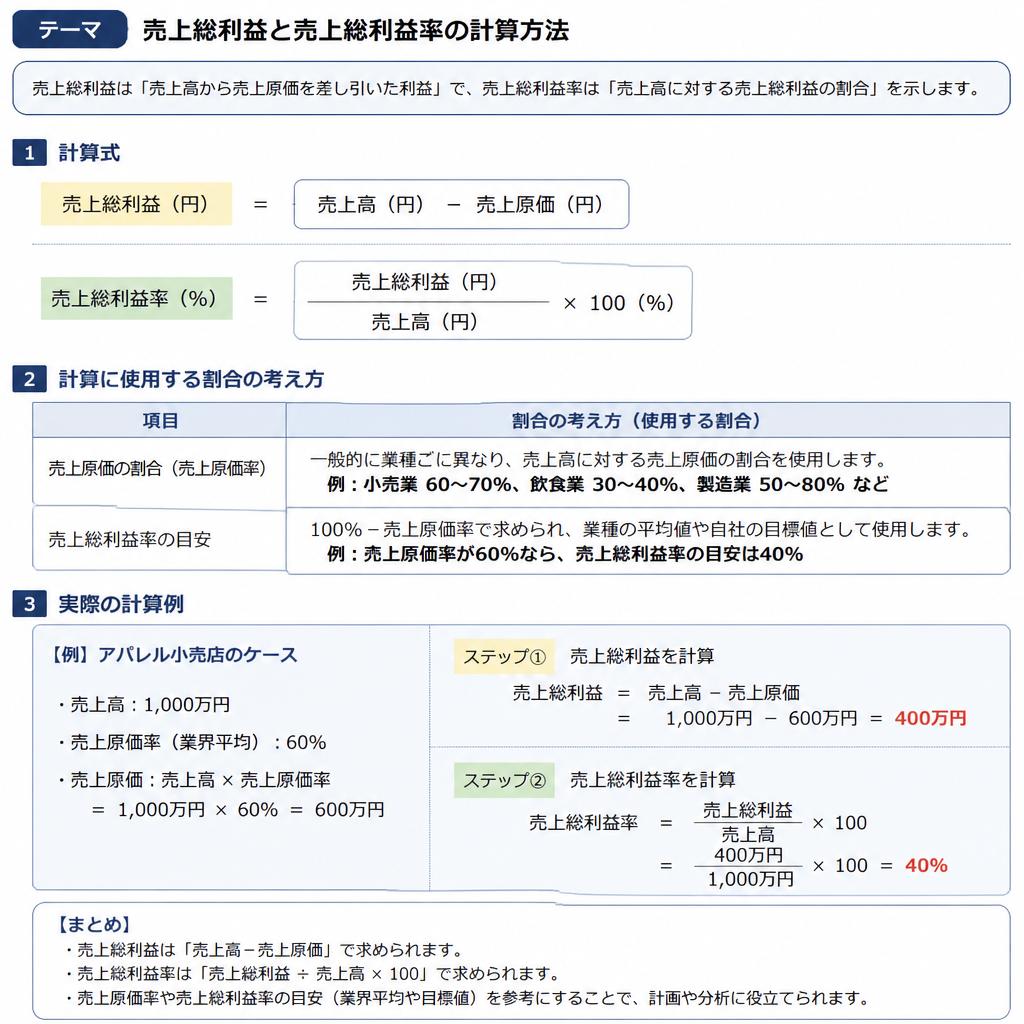This screenshot has height=1024, width=1024.
Task: Click the 実際の計算例 heading
Action: click(121, 604)
